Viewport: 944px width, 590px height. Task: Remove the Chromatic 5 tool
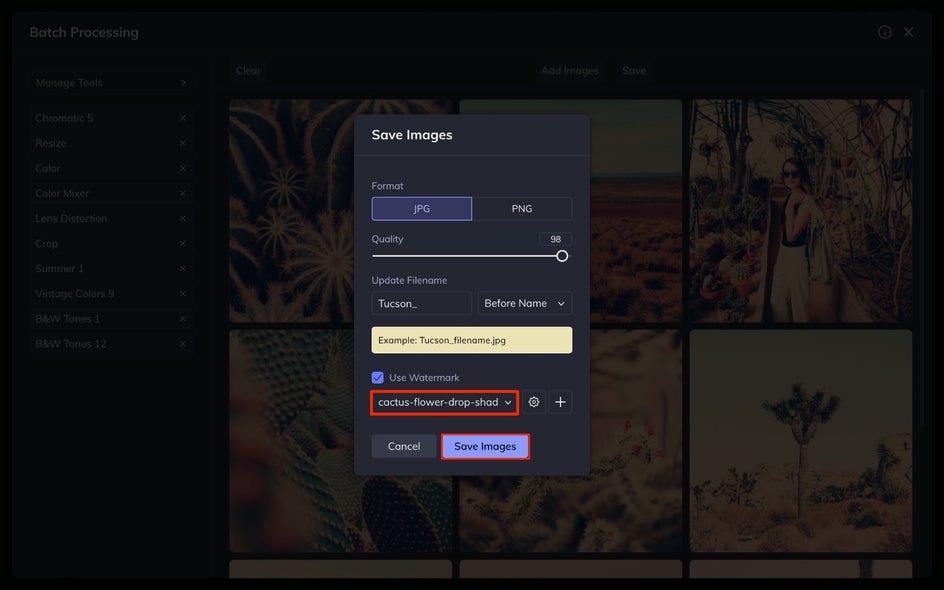coord(182,118)
